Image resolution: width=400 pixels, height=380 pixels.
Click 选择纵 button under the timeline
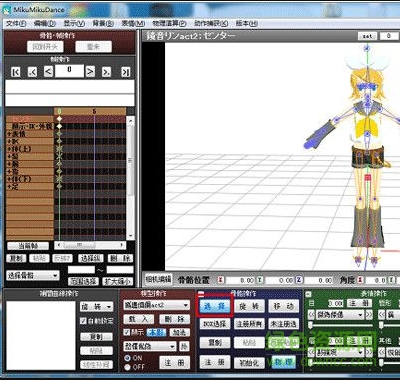pos(91,258)
